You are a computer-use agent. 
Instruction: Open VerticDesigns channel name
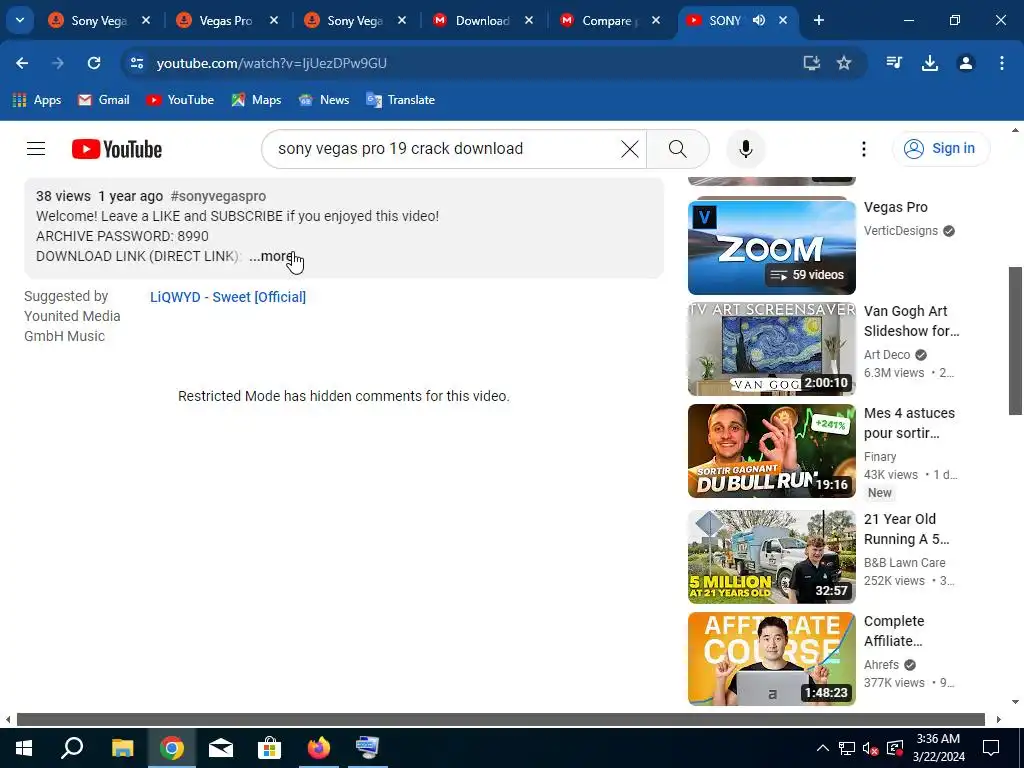(901, 231)
